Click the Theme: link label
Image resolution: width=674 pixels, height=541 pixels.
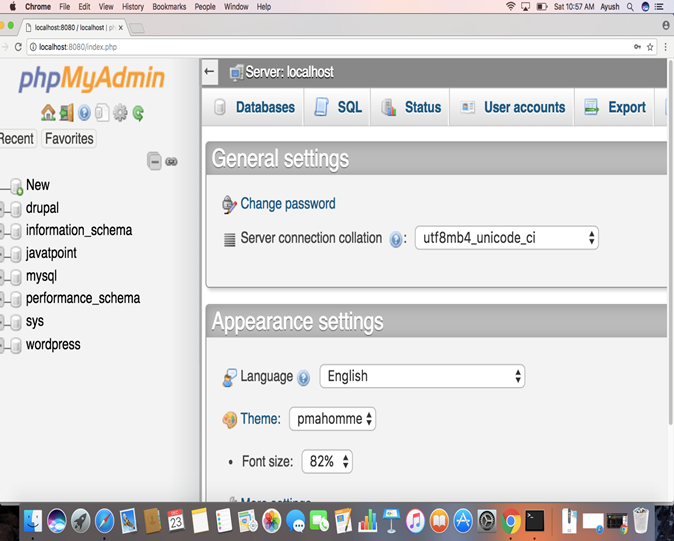click(260, 419)
